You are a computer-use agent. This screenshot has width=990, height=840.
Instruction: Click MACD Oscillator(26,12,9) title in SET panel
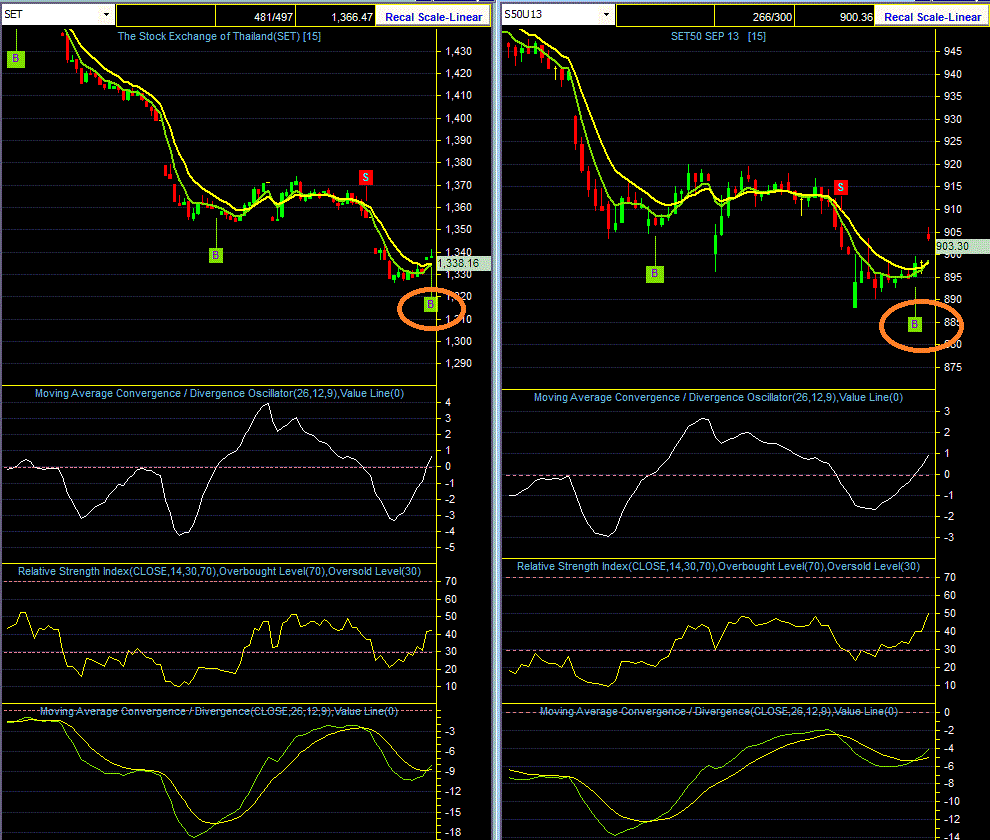219,393
